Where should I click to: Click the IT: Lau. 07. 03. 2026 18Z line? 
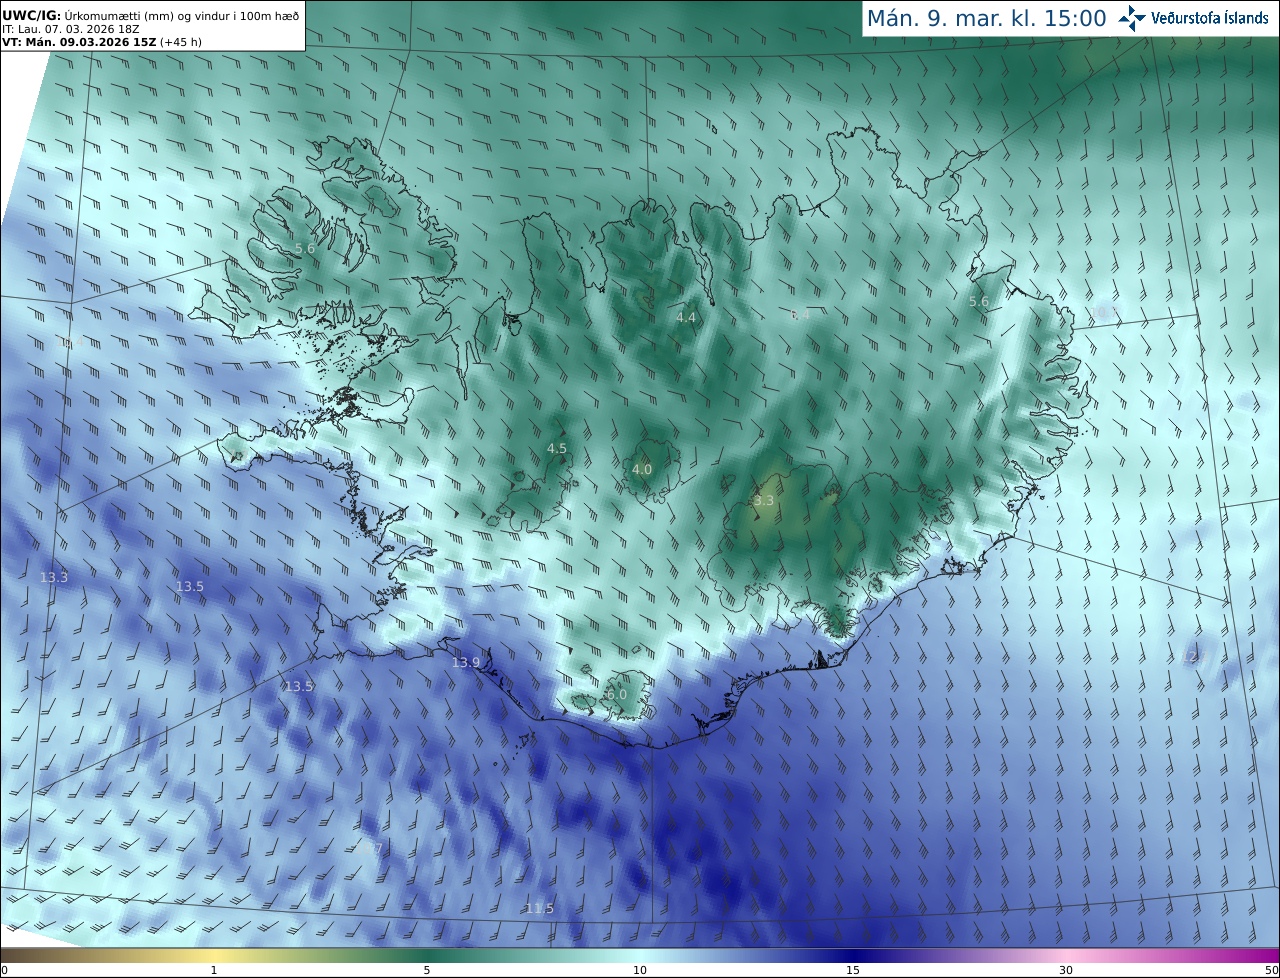point(73,29)
